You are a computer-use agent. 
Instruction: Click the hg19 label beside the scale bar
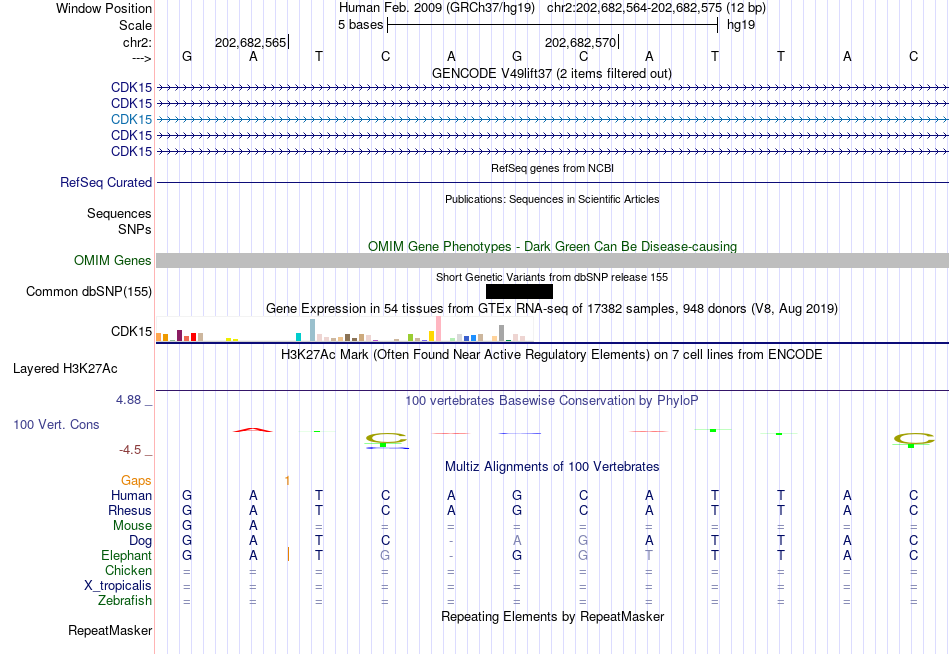[x=741, y=25]
